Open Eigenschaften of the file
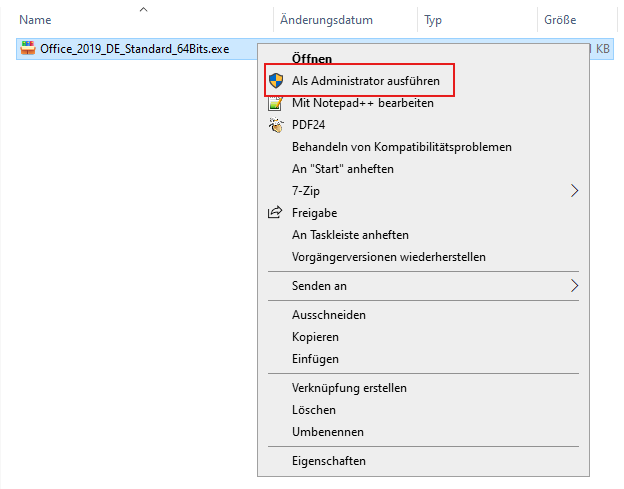This screenshot has height=489, width=624. click(x=328, y=461)
